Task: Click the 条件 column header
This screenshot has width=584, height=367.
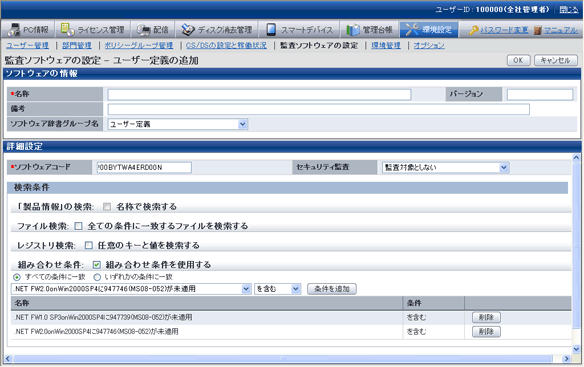Action: click(x=434, y=303)
